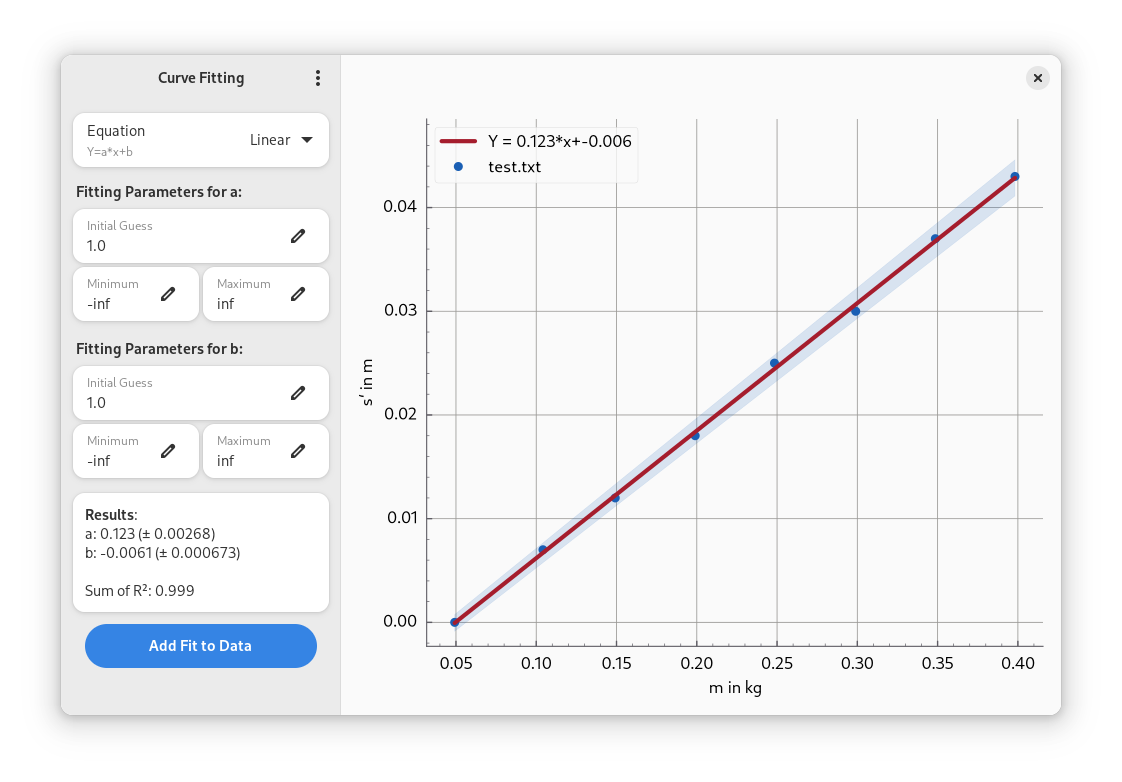
Task: Click the data point at 0.40 kg
Action: [1015, 177]
